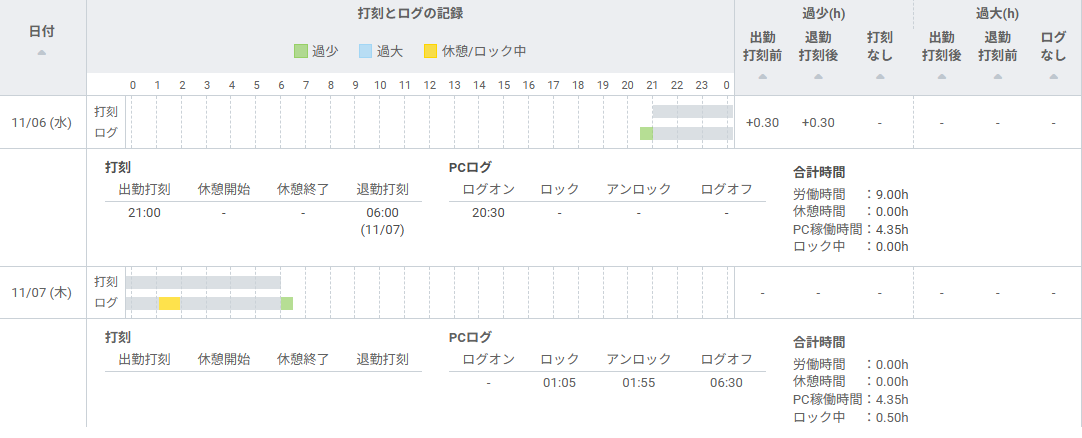This screenshot has height=438, width=1082.
Task: Click green 過少 segment in 11/07 log row
Action: 287,303
